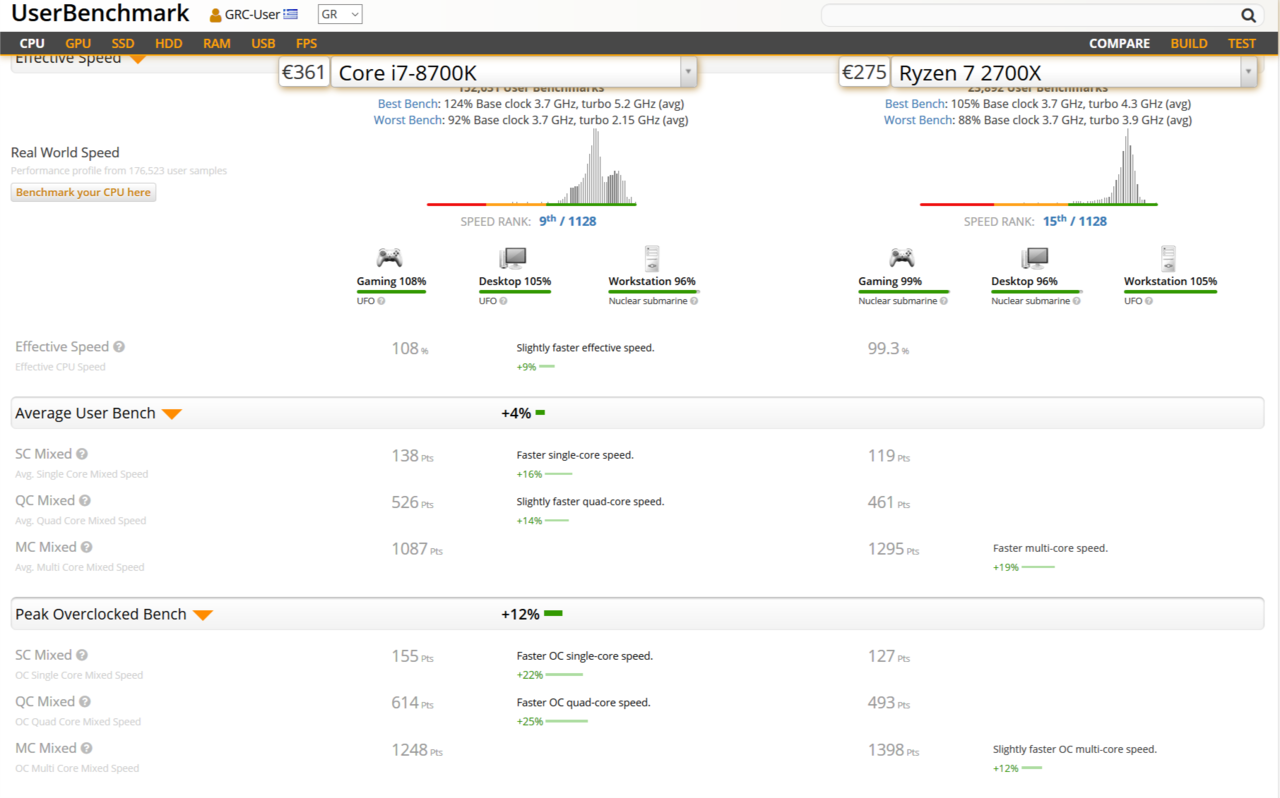Open help icon beside OC QC Mixed
Viewport: 1280px width, 798px height.
point(85,702)
